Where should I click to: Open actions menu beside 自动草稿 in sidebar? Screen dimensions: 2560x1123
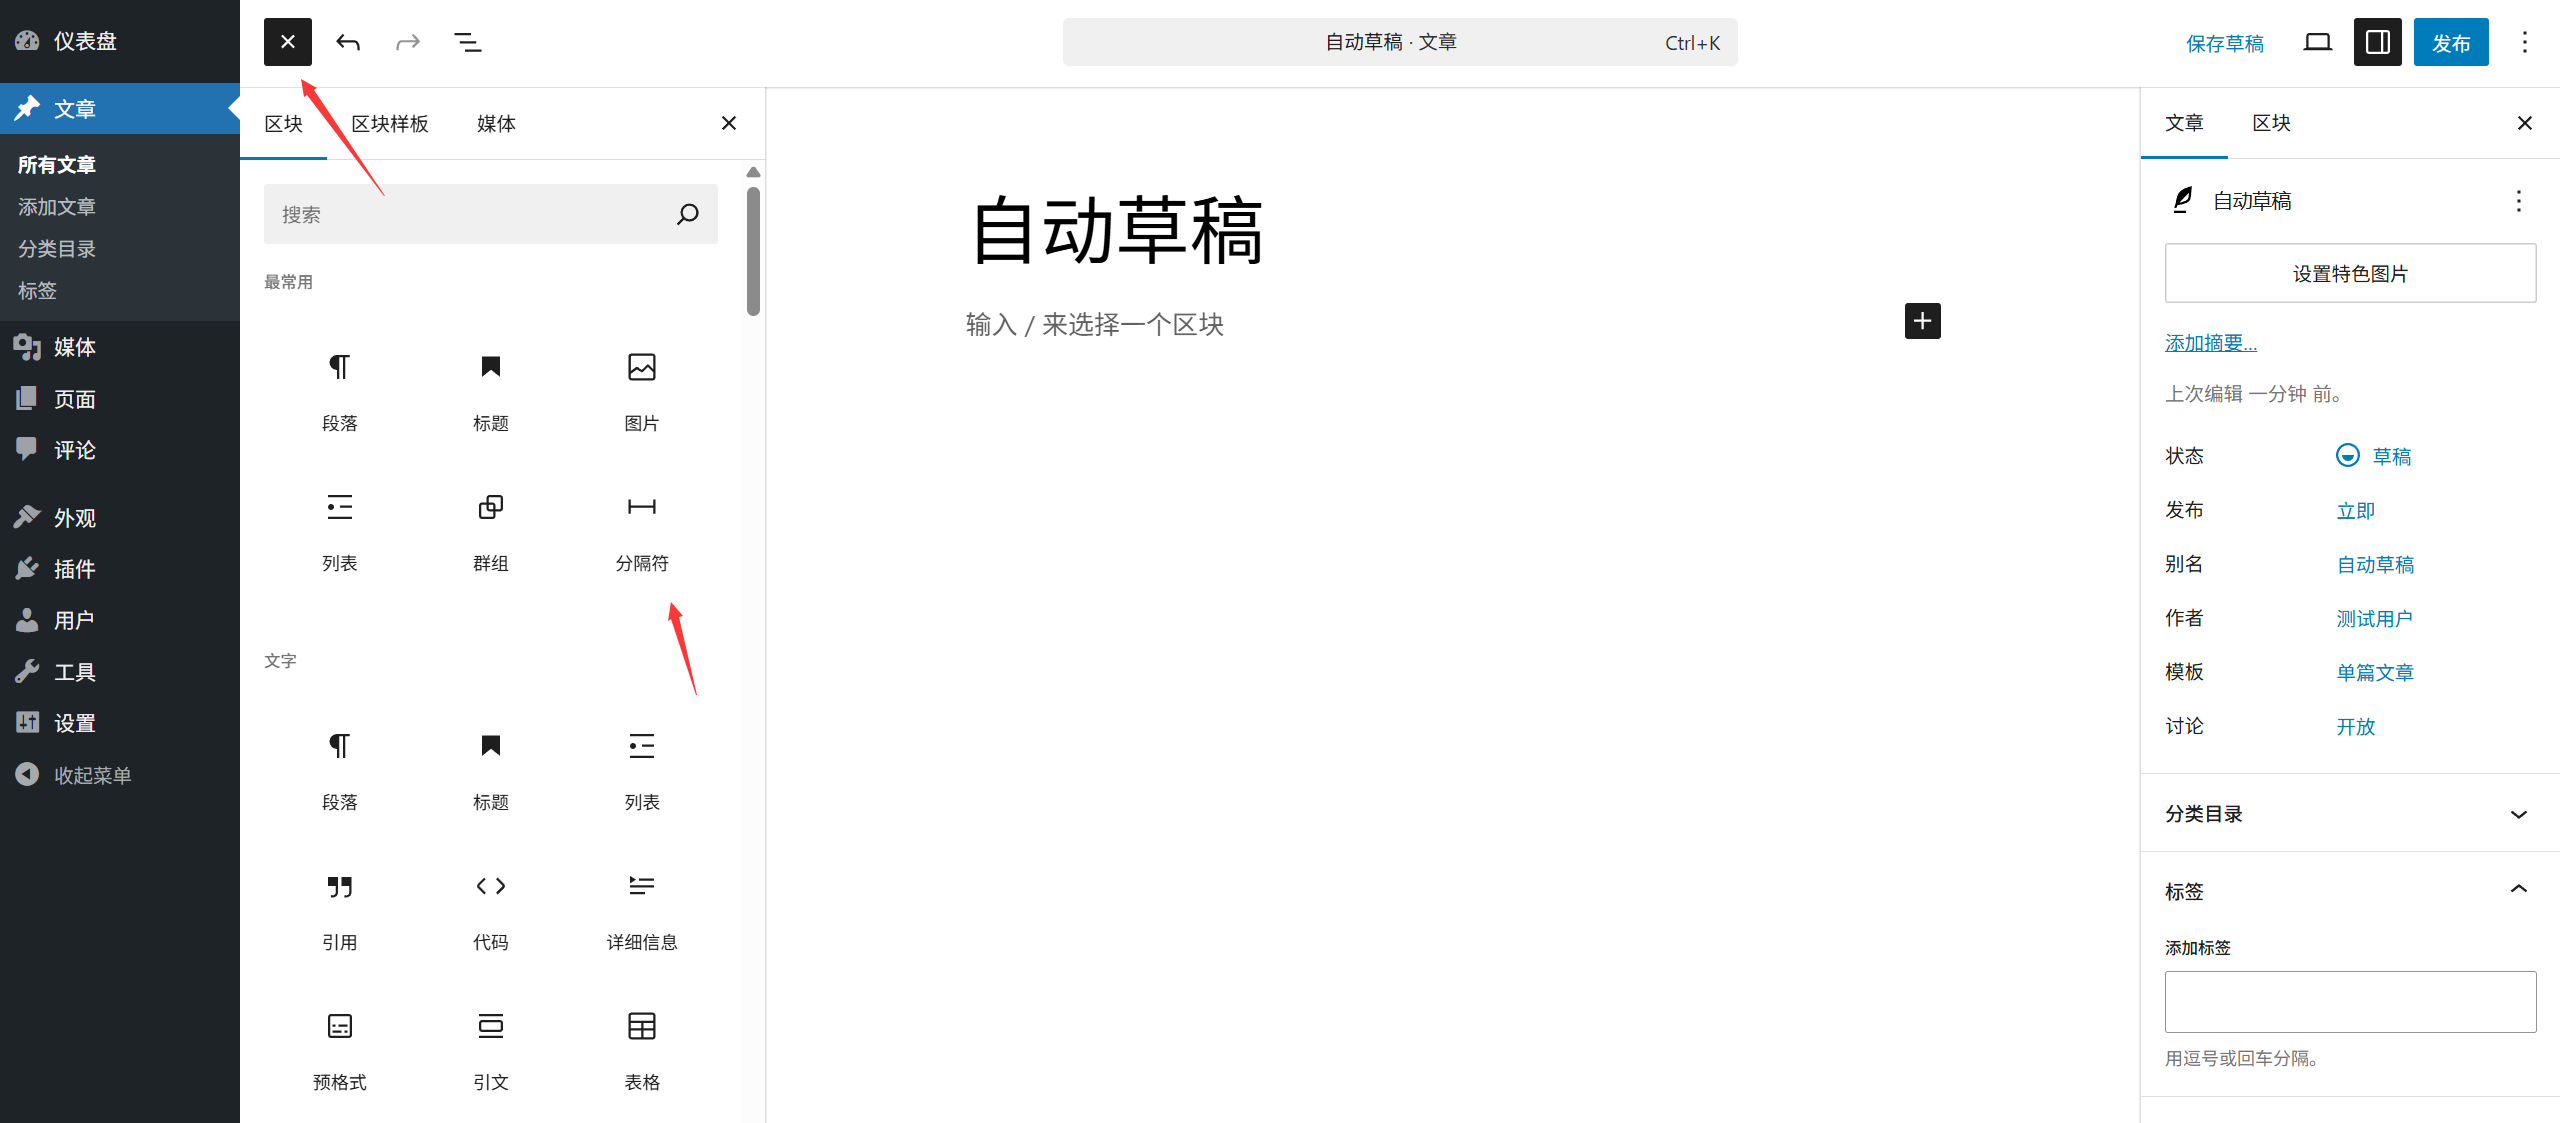2518,201
